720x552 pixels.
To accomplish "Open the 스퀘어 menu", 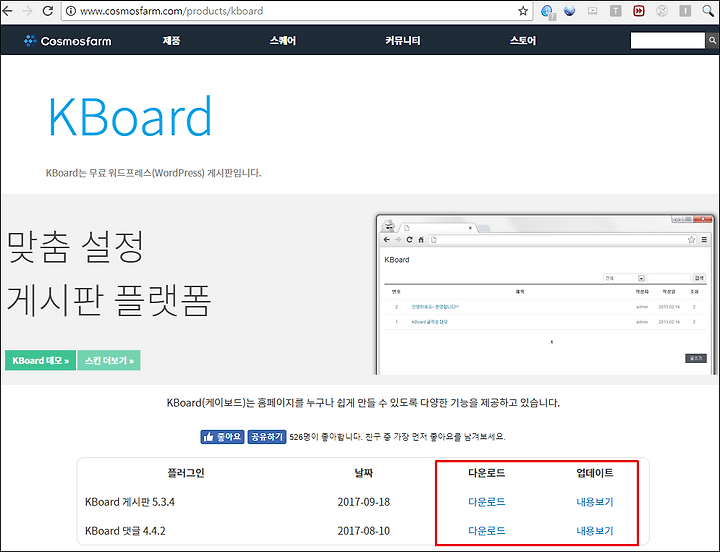I will (x=283, y=40).
